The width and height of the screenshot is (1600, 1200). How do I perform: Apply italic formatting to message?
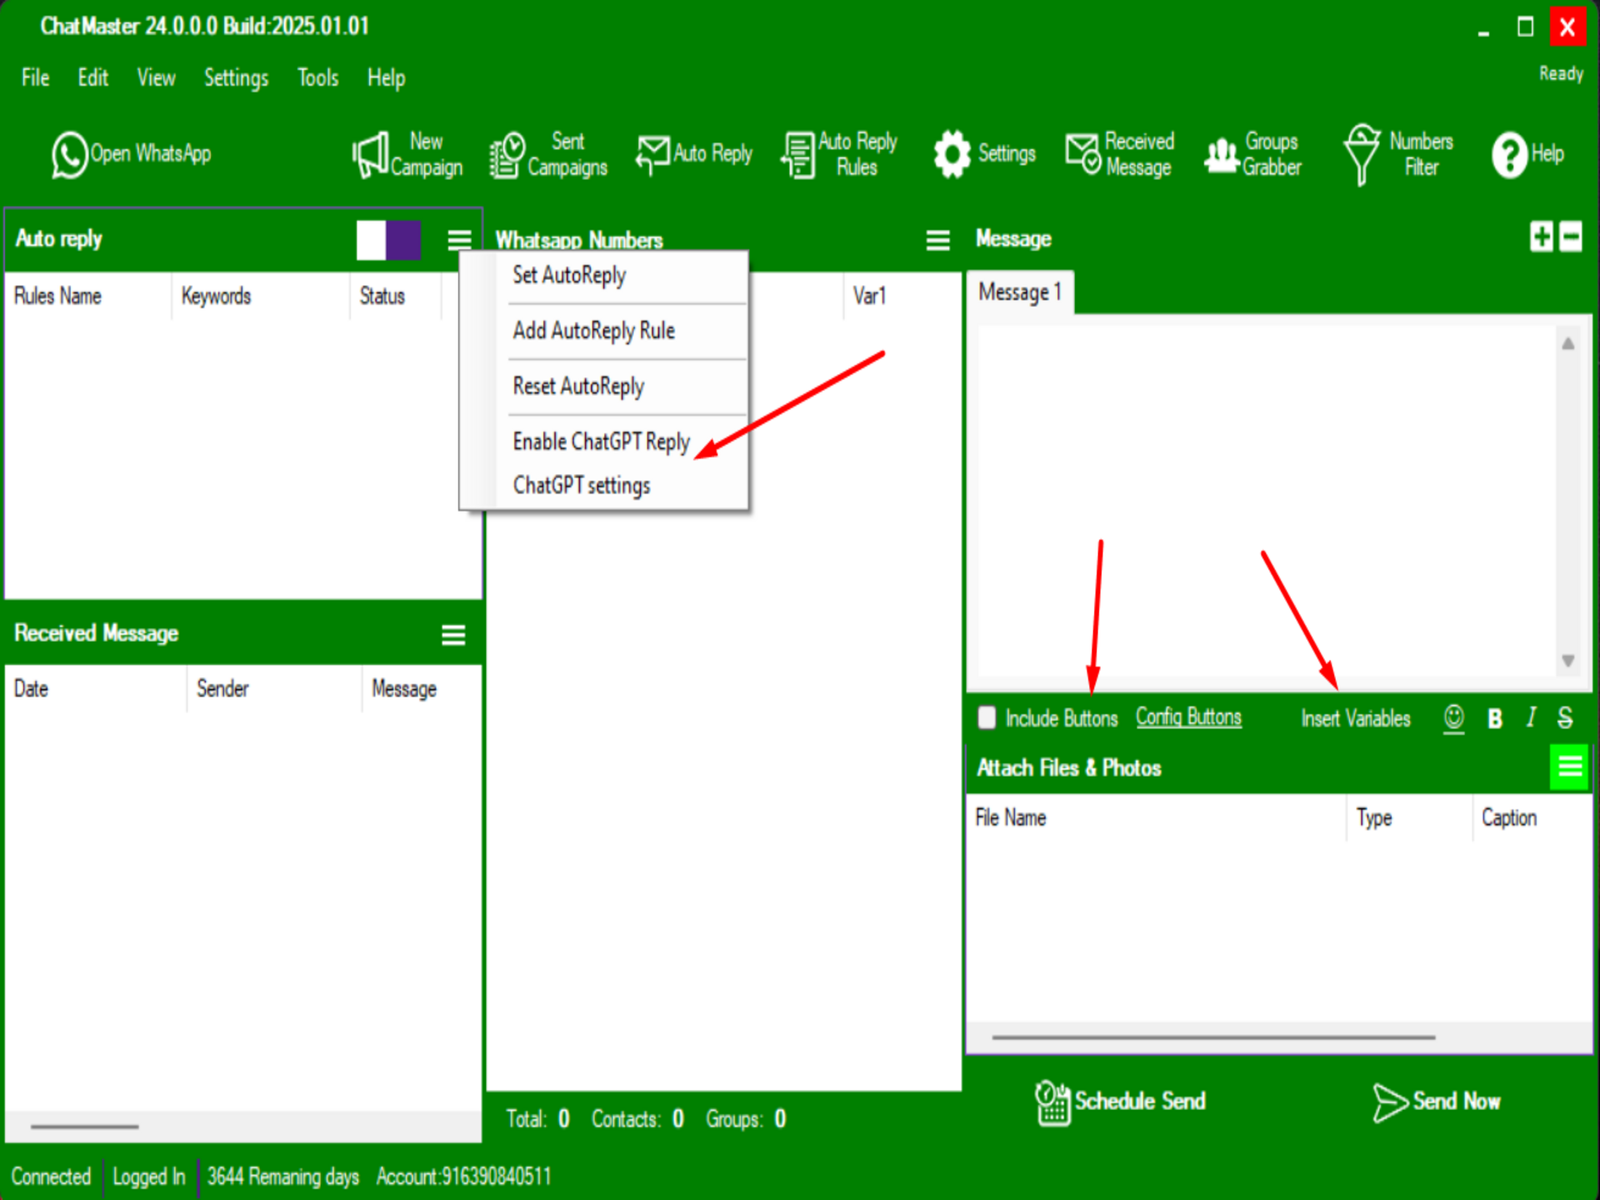click(x=1531, y=718)
